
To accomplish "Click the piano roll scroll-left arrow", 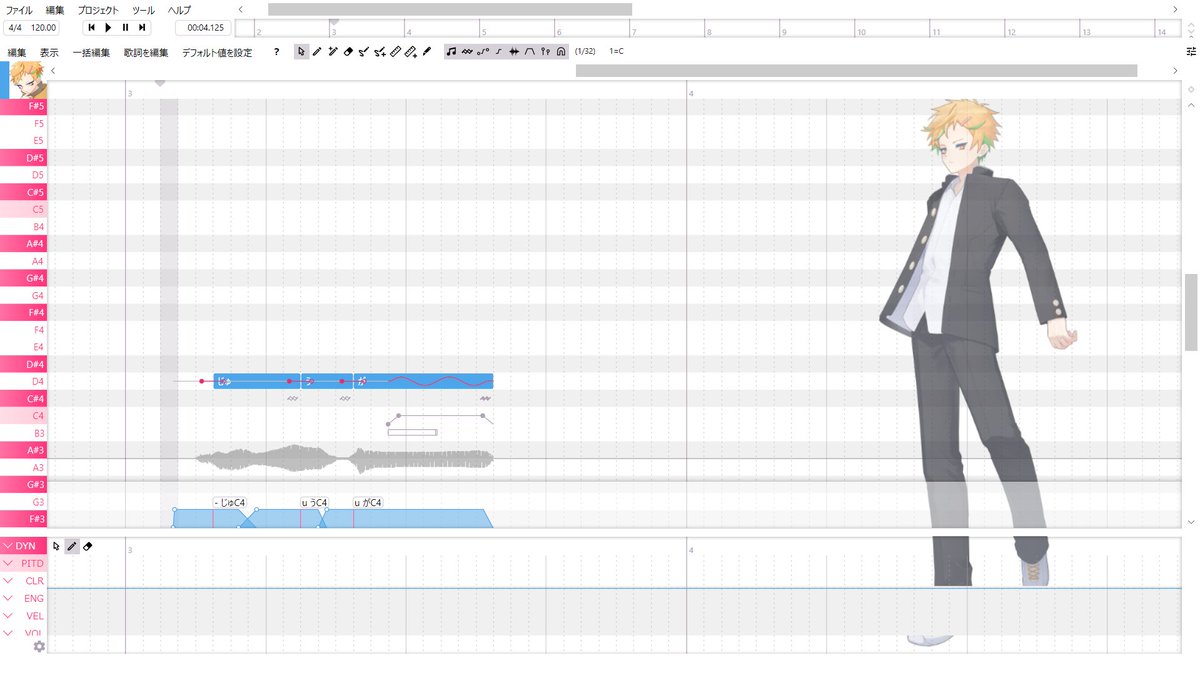I will pyautogui.click(x=53, y=71).
